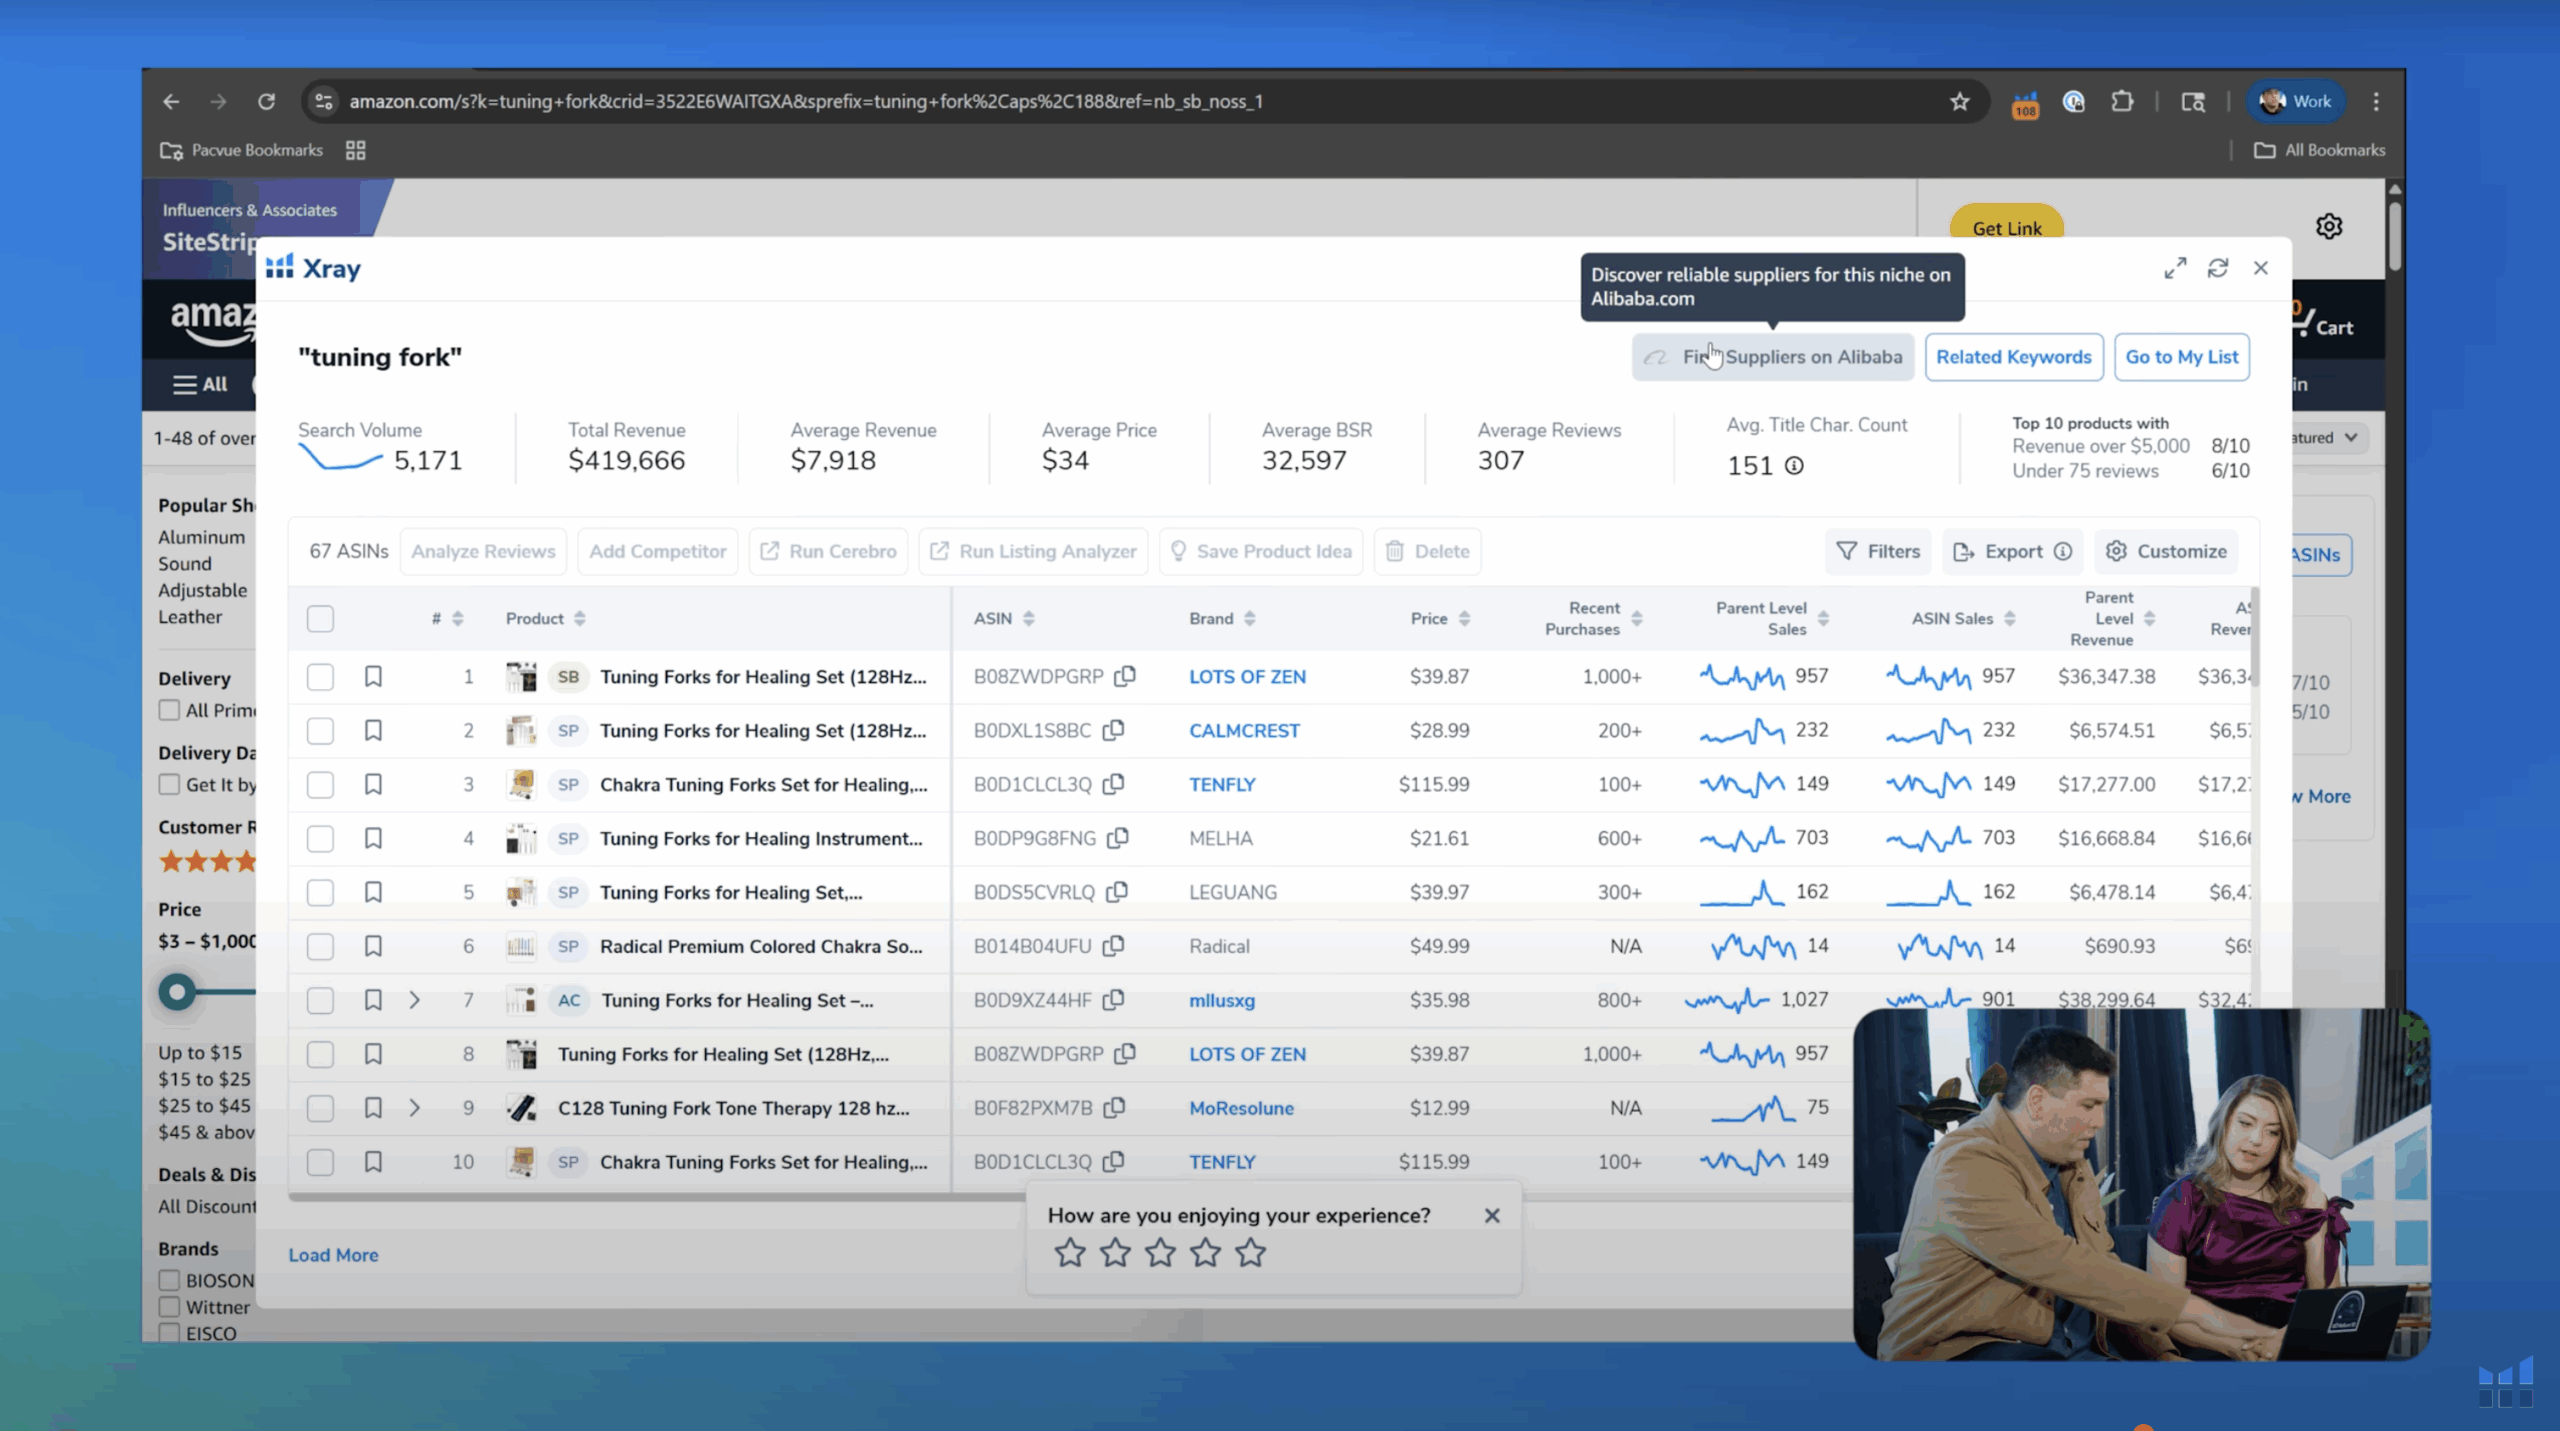The image size is (2560, 1431).
Task: Click the info icon beside 151 title count
Action: pos(1794,466)
